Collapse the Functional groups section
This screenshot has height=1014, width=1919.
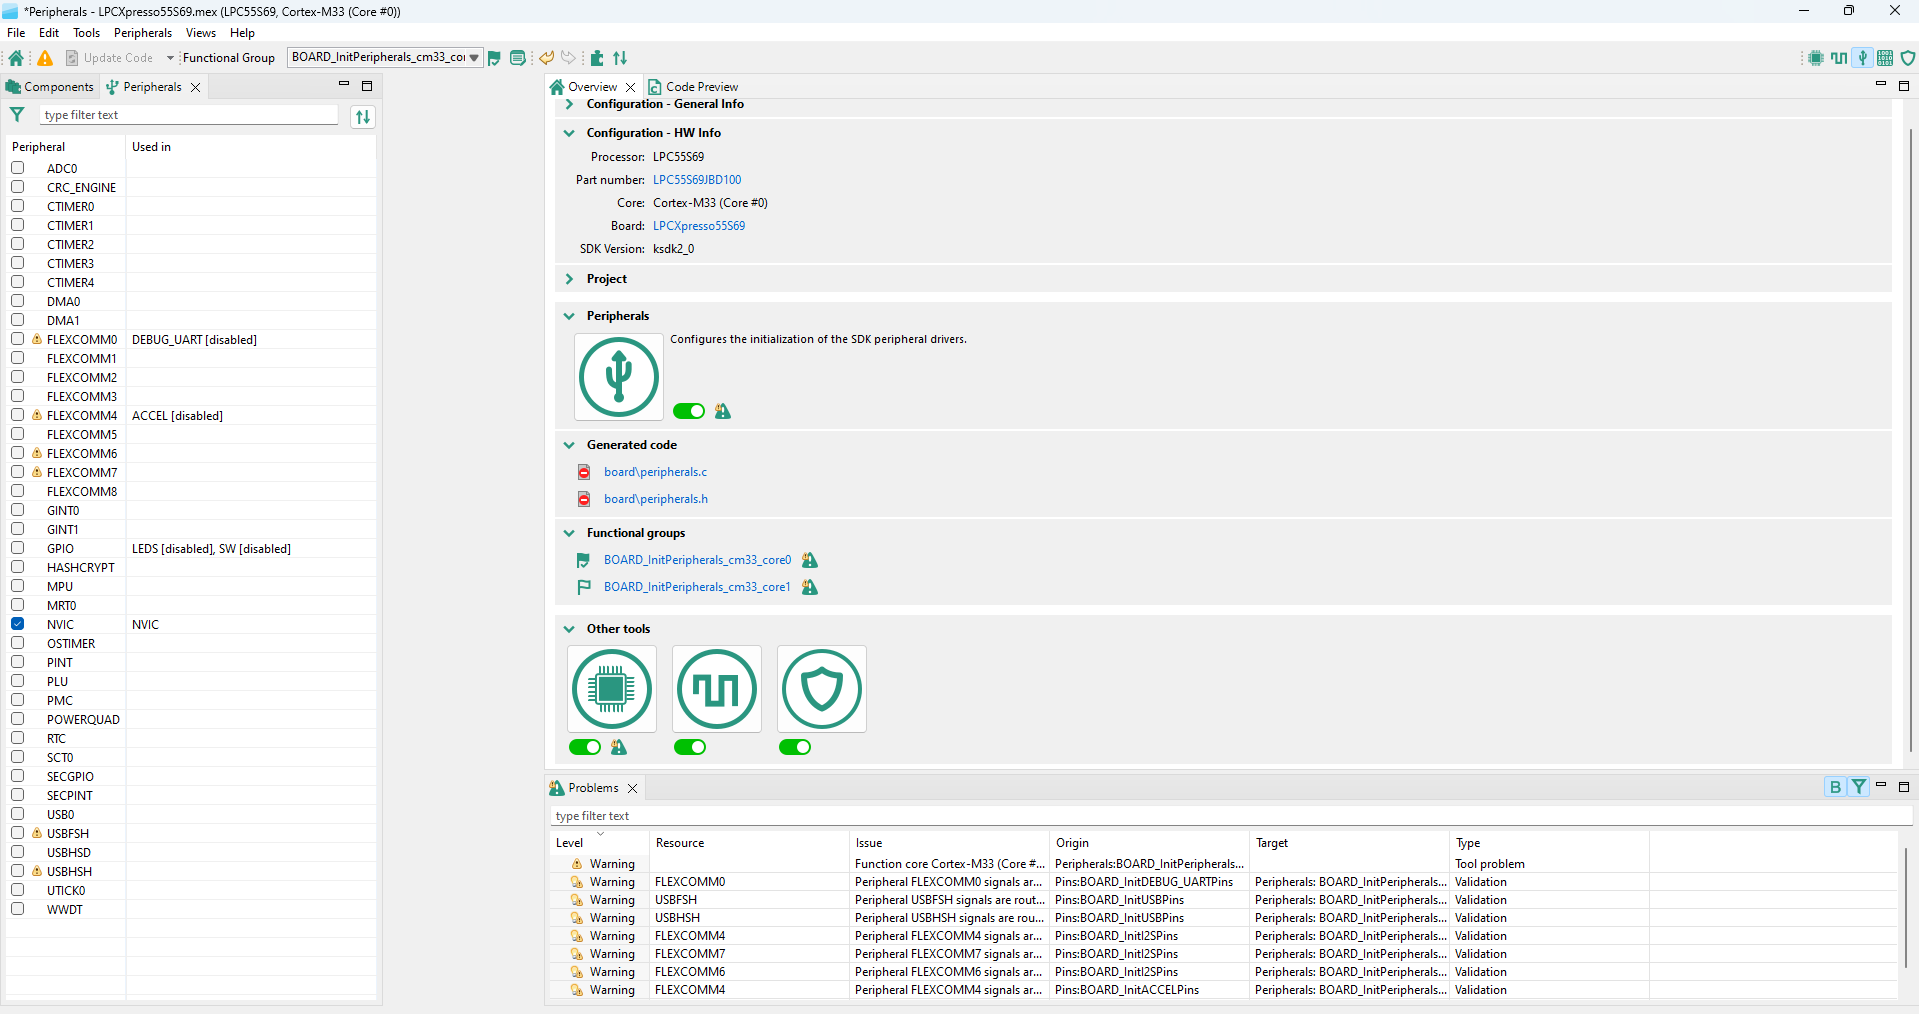pyautogui.click(x=569, y=533)
